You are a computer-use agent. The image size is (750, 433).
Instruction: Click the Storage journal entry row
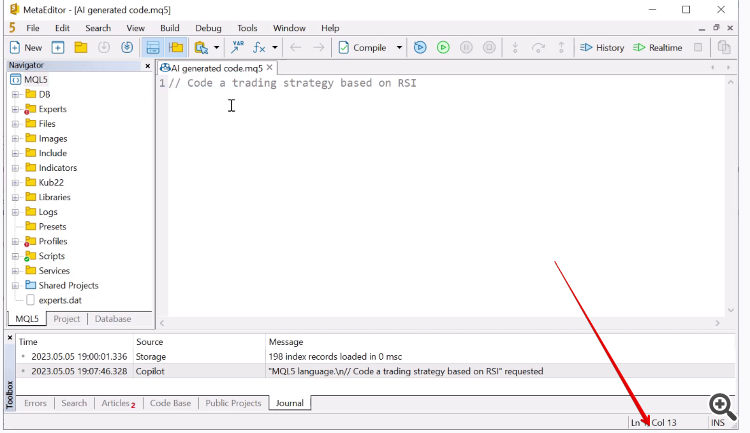375,356
